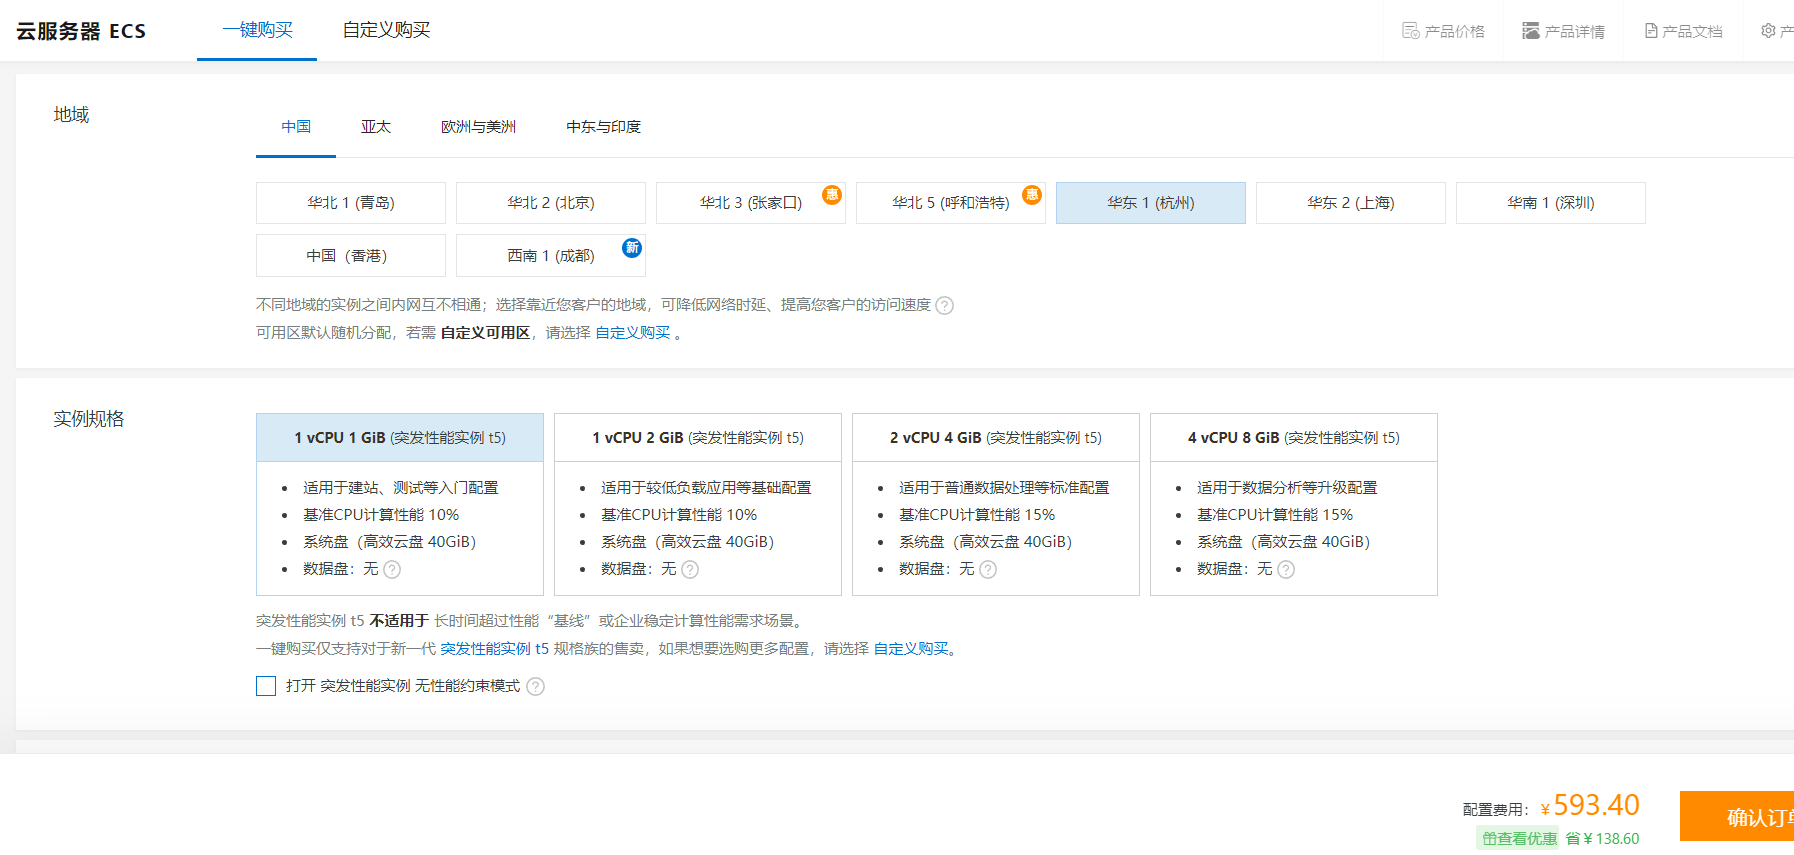1794x855 pixels.
Task: Select the 4 vCPU 8 GiB instance spec
Action: click(x=1294, y=504)
